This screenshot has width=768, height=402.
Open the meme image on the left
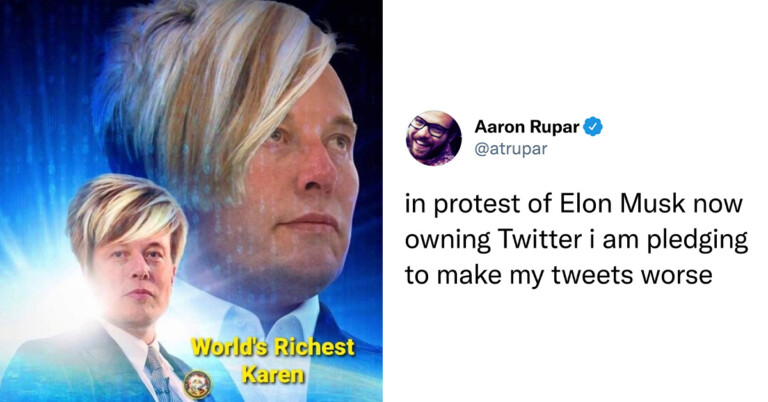click(x=191, y=201)
